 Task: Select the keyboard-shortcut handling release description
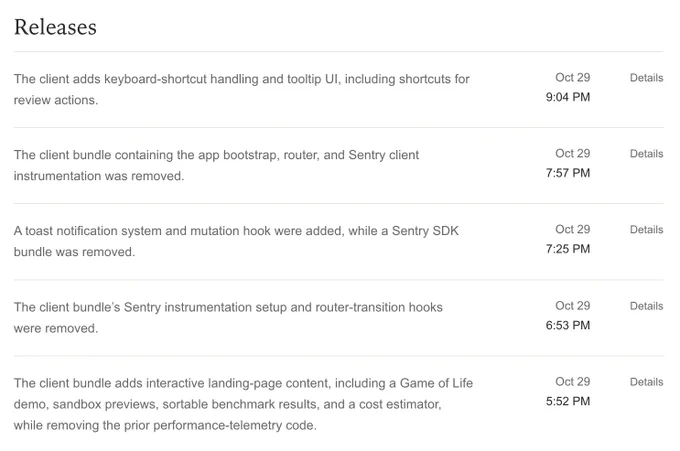pyautogui.click(x=242, y=89)
